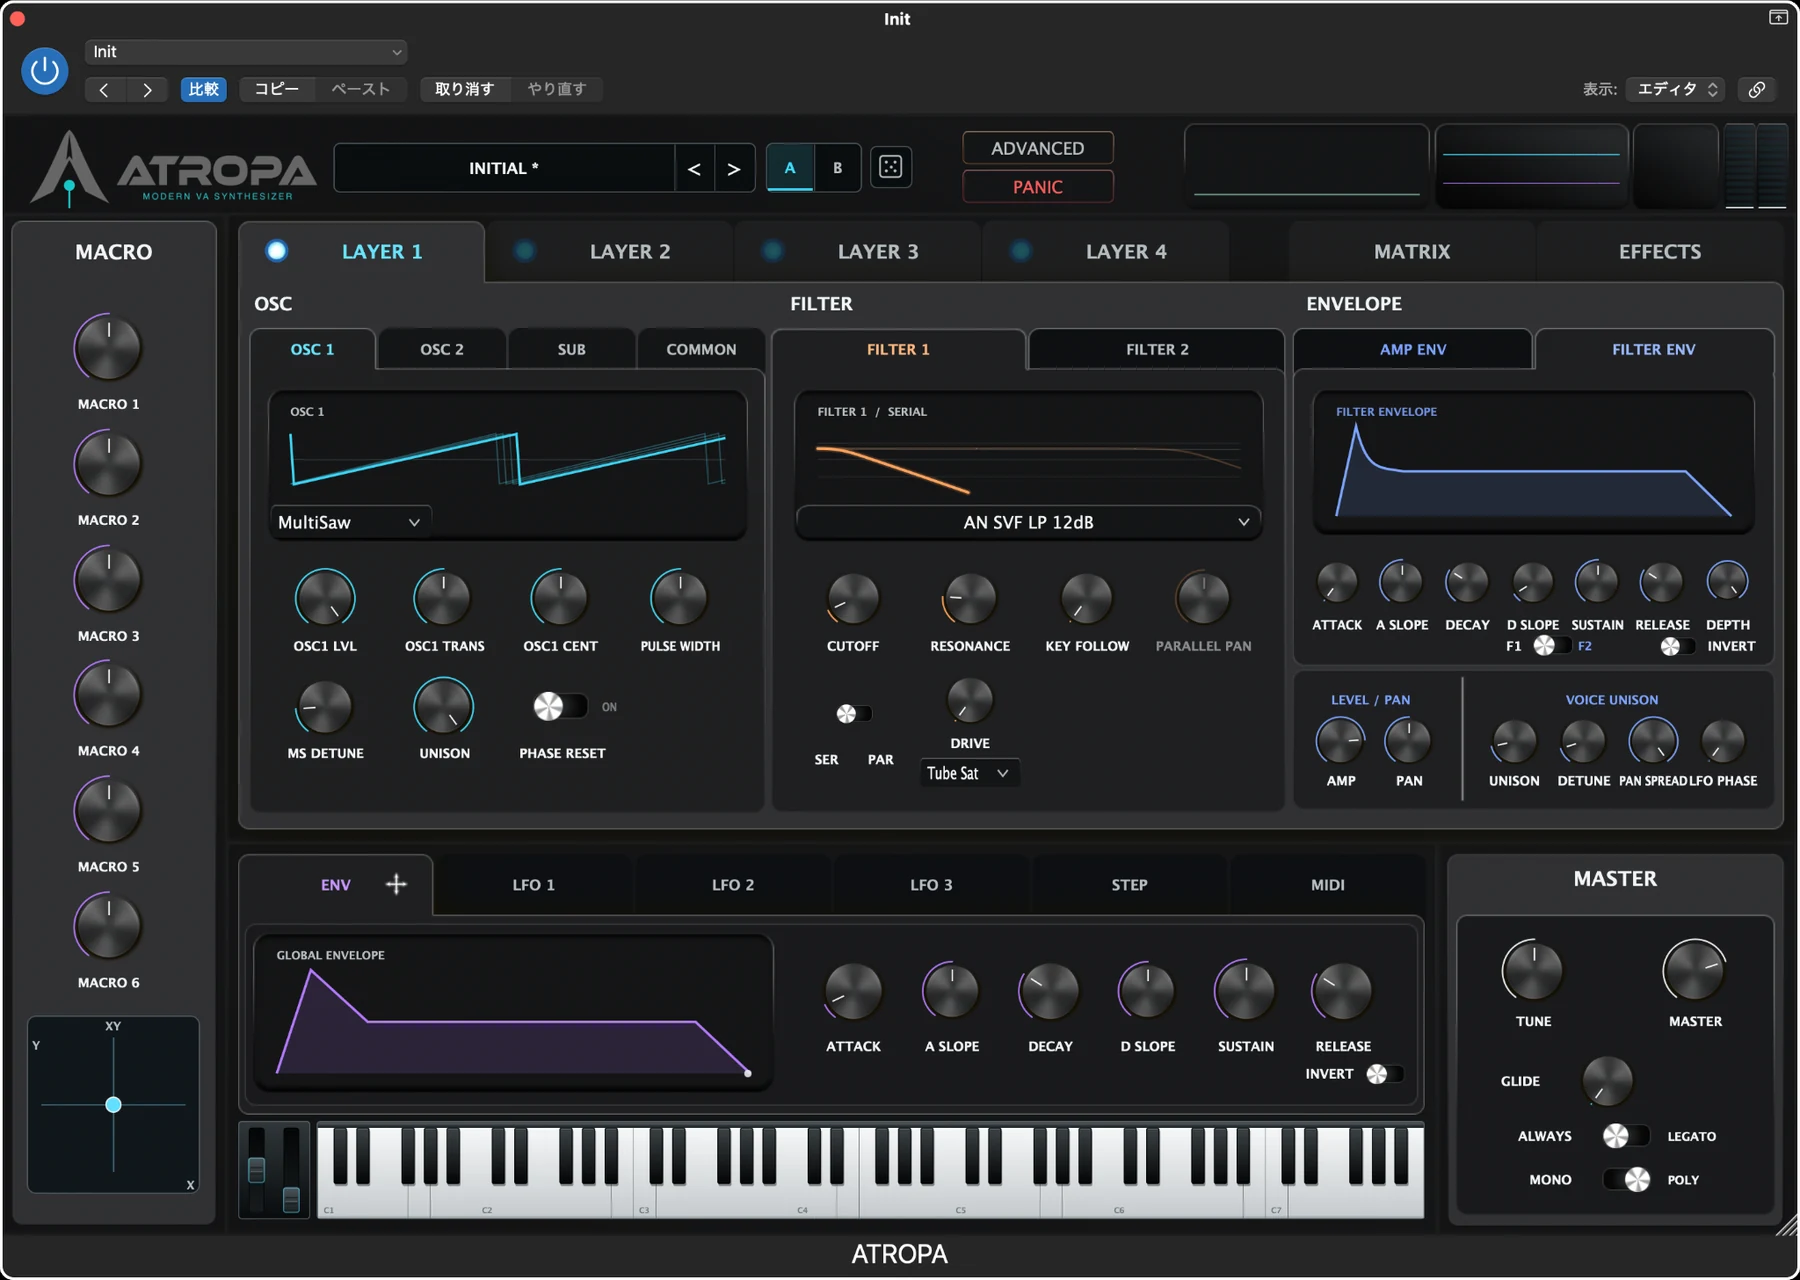Select next Atropa patch arrow
This screenshot has width=1800, height=1280.
click(734, 169)
